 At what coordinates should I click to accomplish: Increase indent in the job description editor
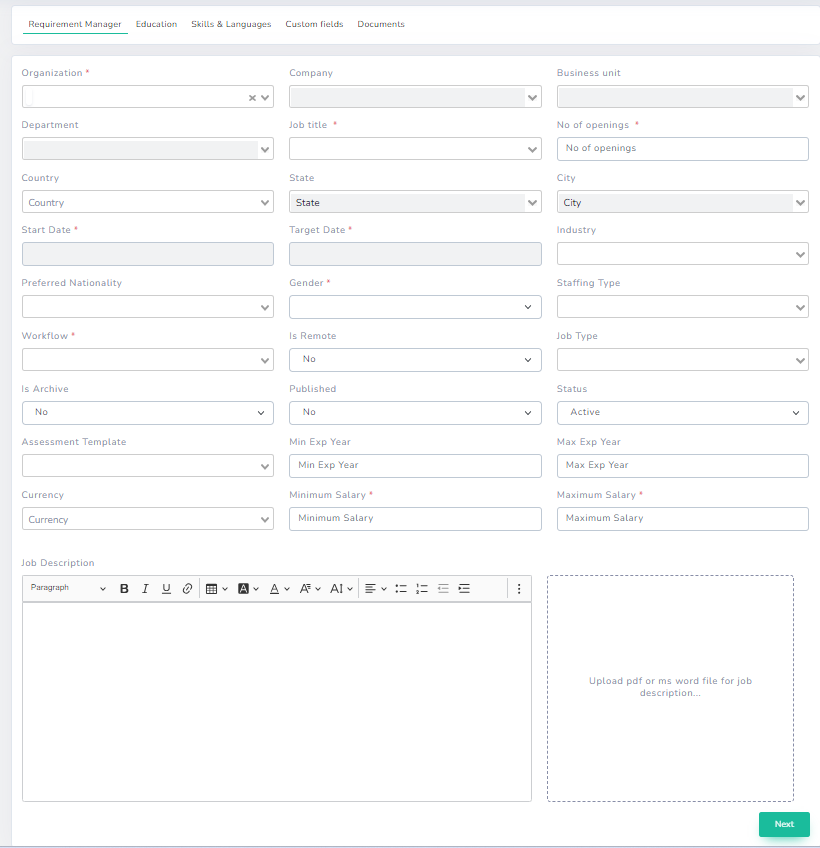point(464,588)
